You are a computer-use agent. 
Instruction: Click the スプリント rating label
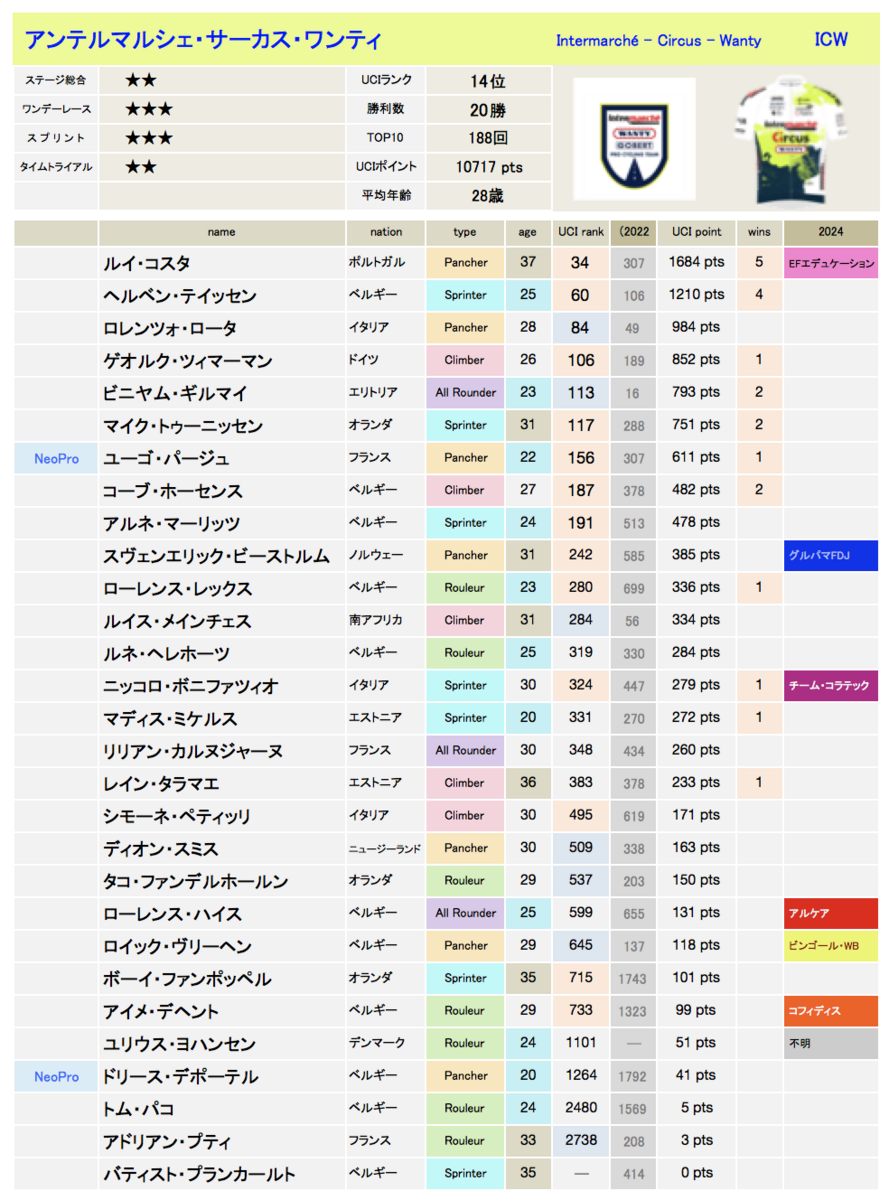[x=55, y=139]
